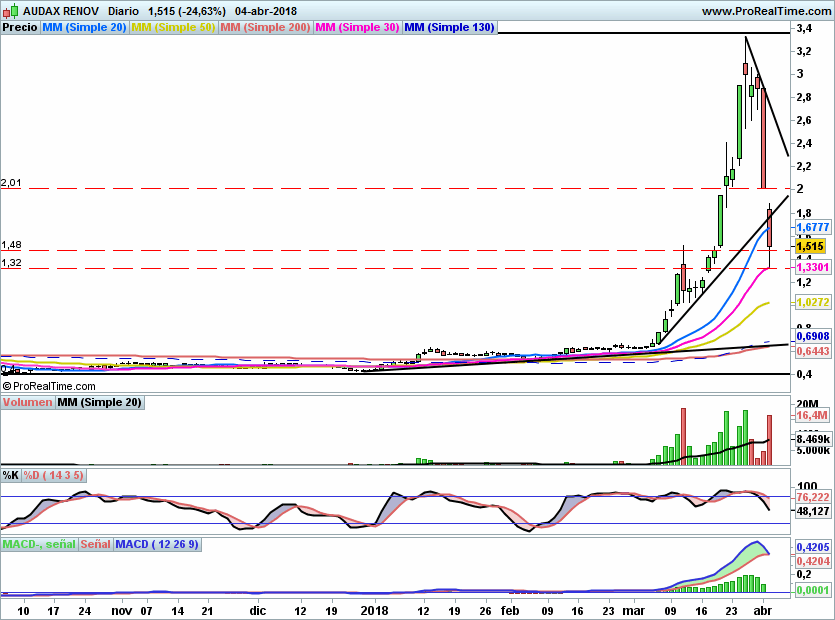
Task: Select the 2,01 horizontal line label
Action: point(11,183)
